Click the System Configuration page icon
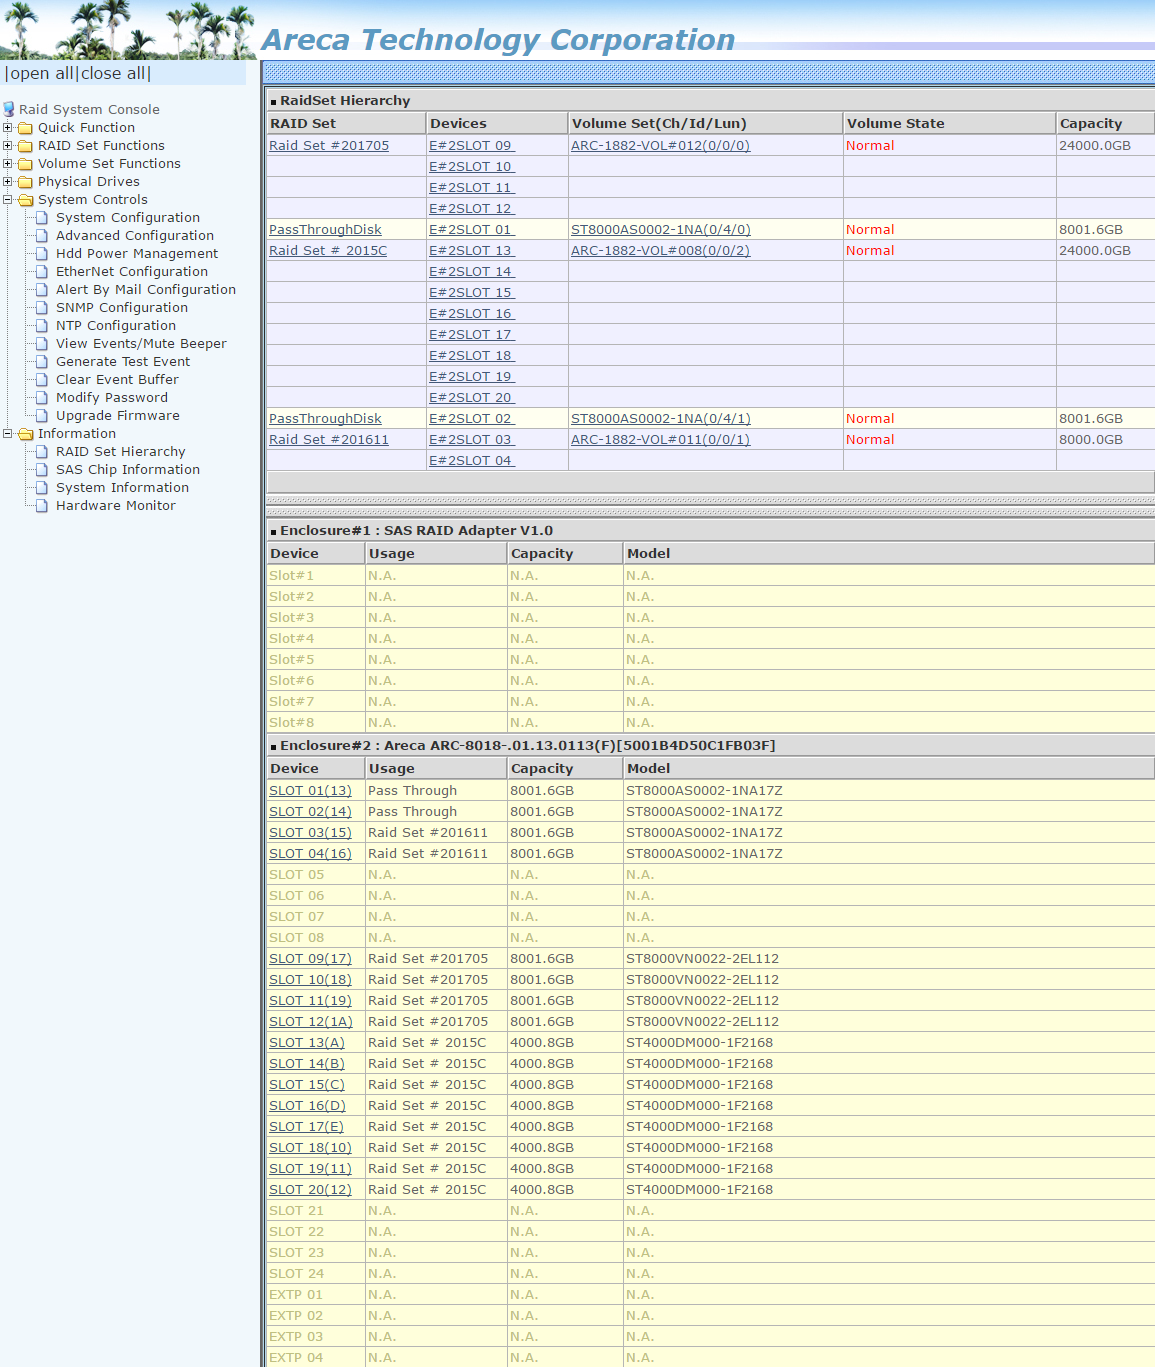This screenshot has height=1367, width=1155. click(x=42, y=218)
